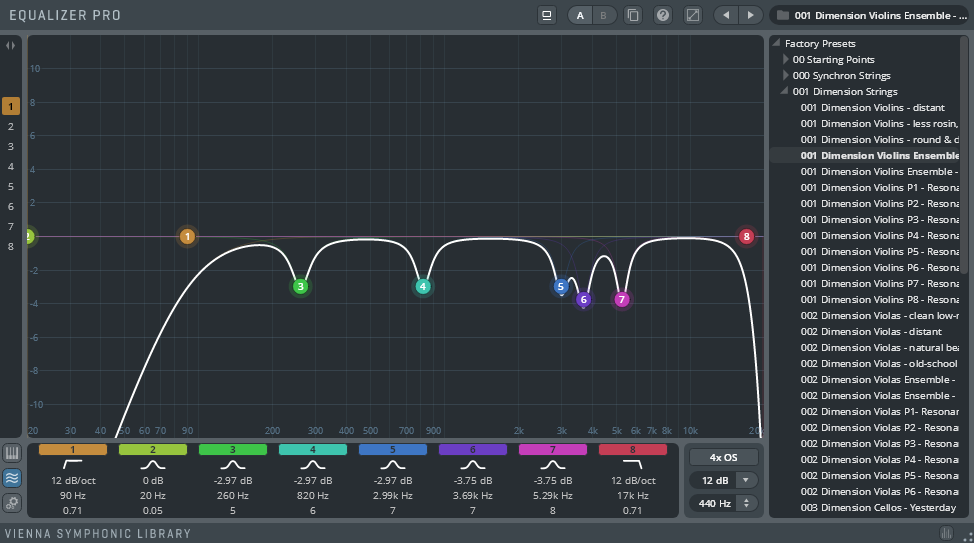Copy settings between A and B
The width and height of the screenshot is (974, 543).
pyautogui.click(x=633, y=16)
